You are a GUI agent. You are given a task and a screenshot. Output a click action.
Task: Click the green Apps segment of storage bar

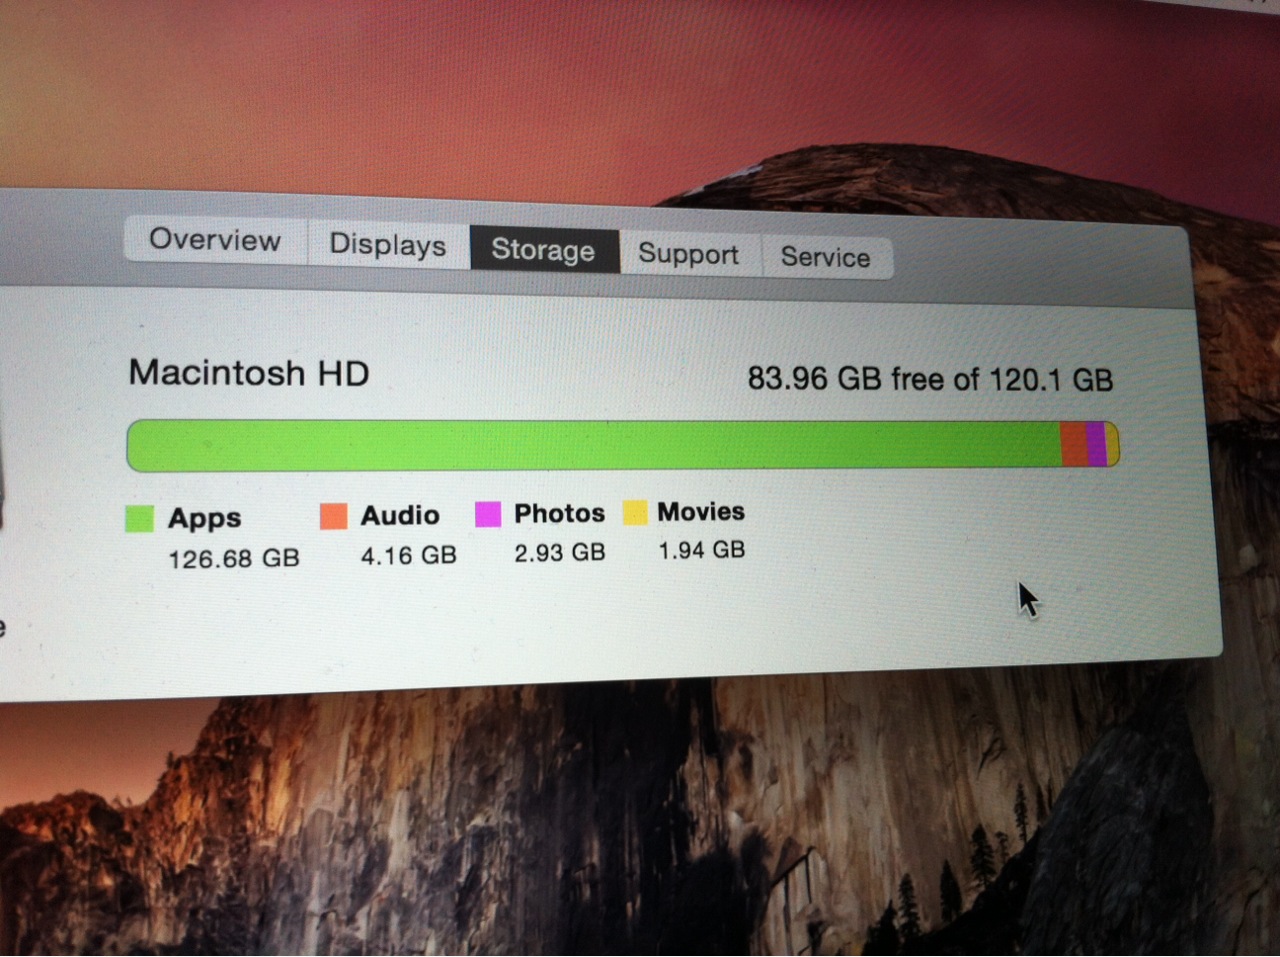tap(594, 445)
